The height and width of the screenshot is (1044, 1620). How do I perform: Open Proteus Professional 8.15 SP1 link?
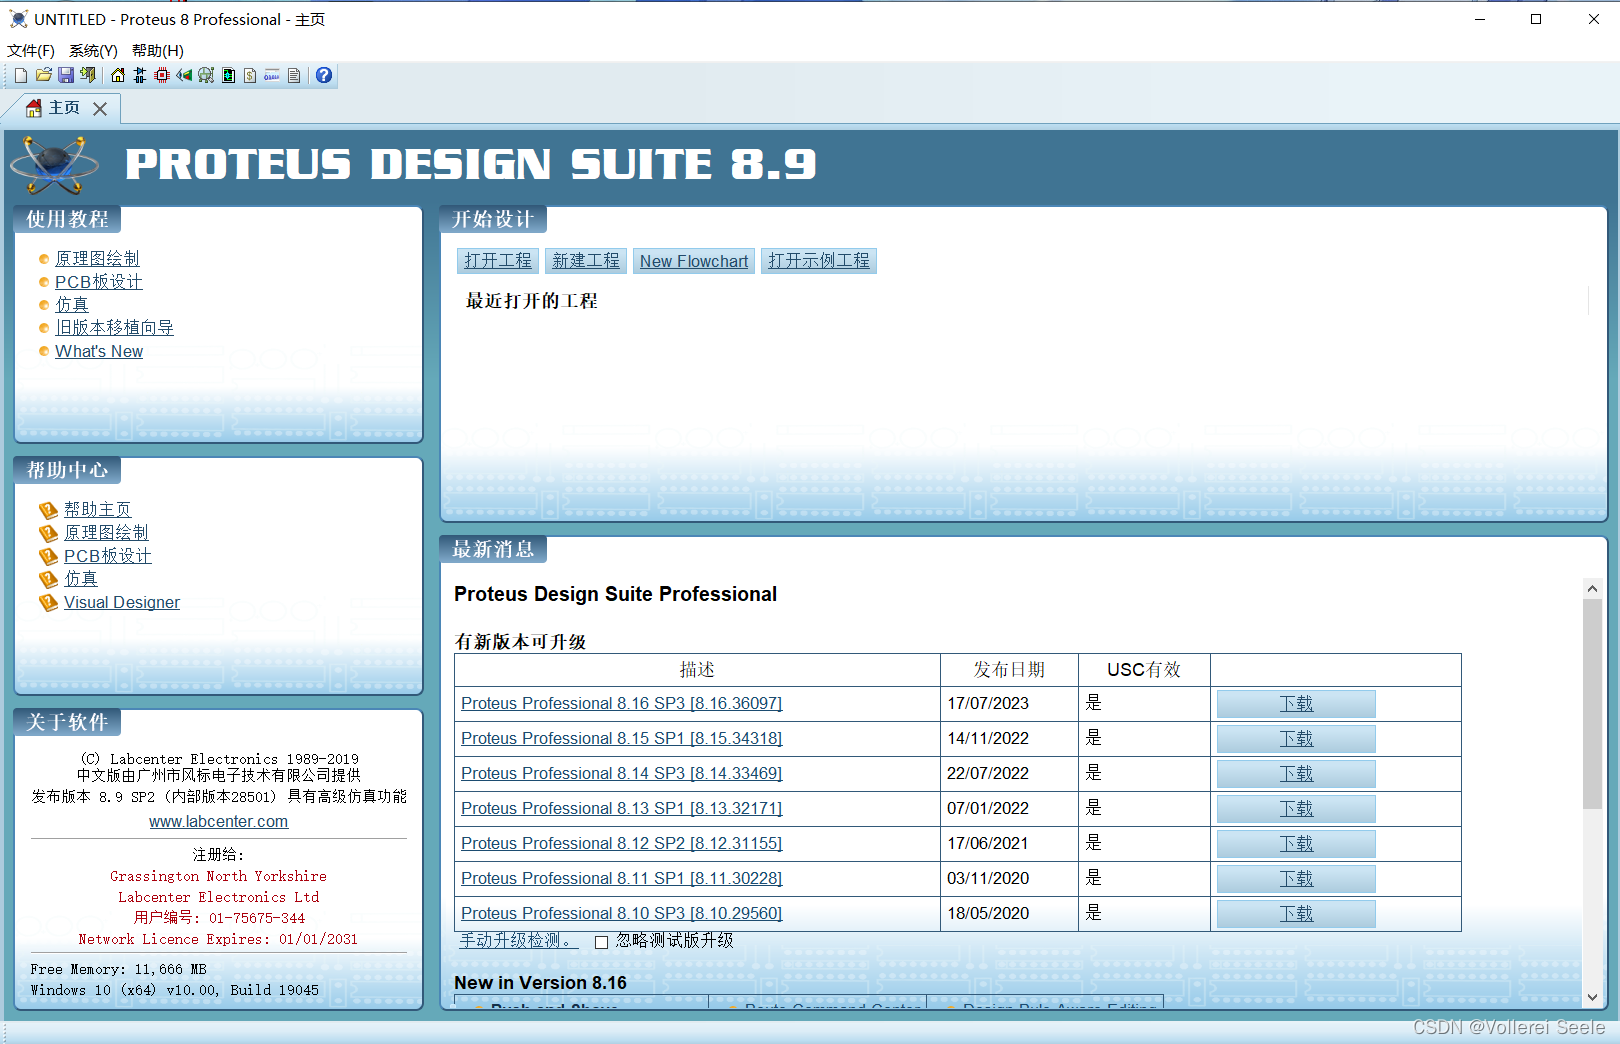pyautogui.click(x=621, y=738)
